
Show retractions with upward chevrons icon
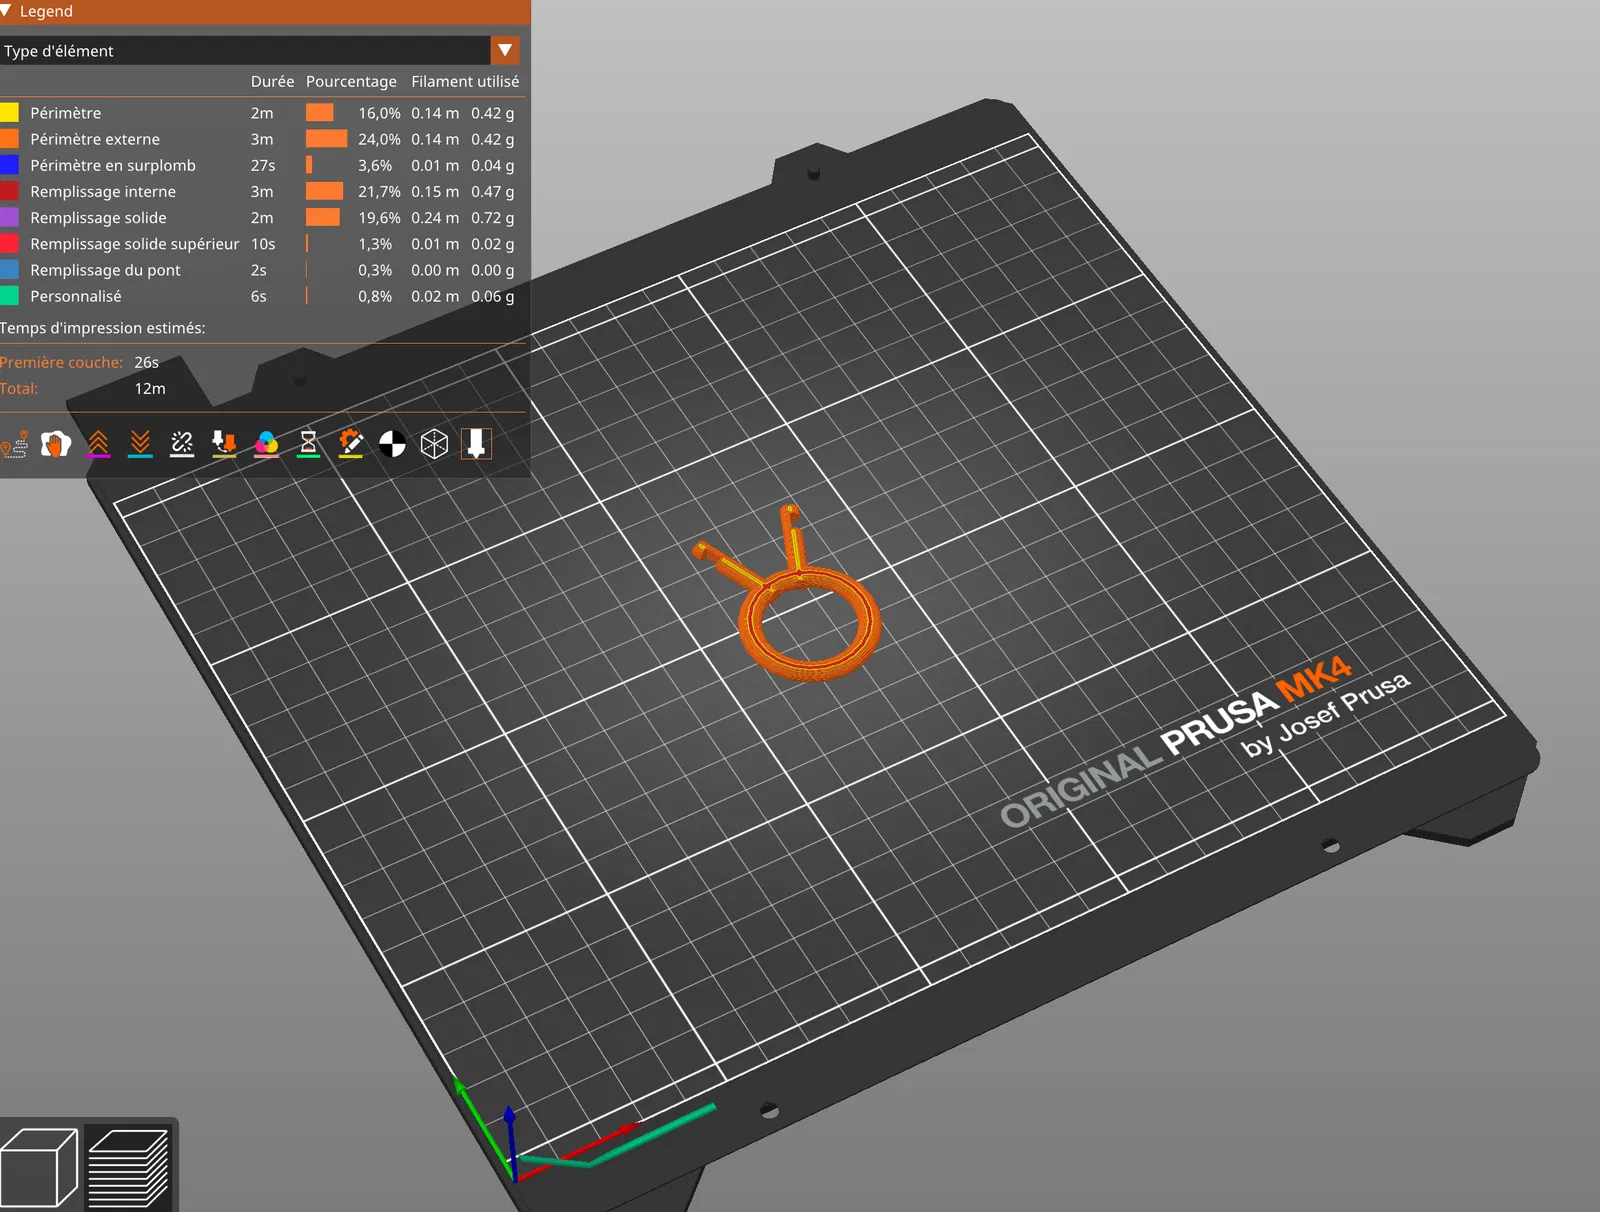click(x=98, y=444)
